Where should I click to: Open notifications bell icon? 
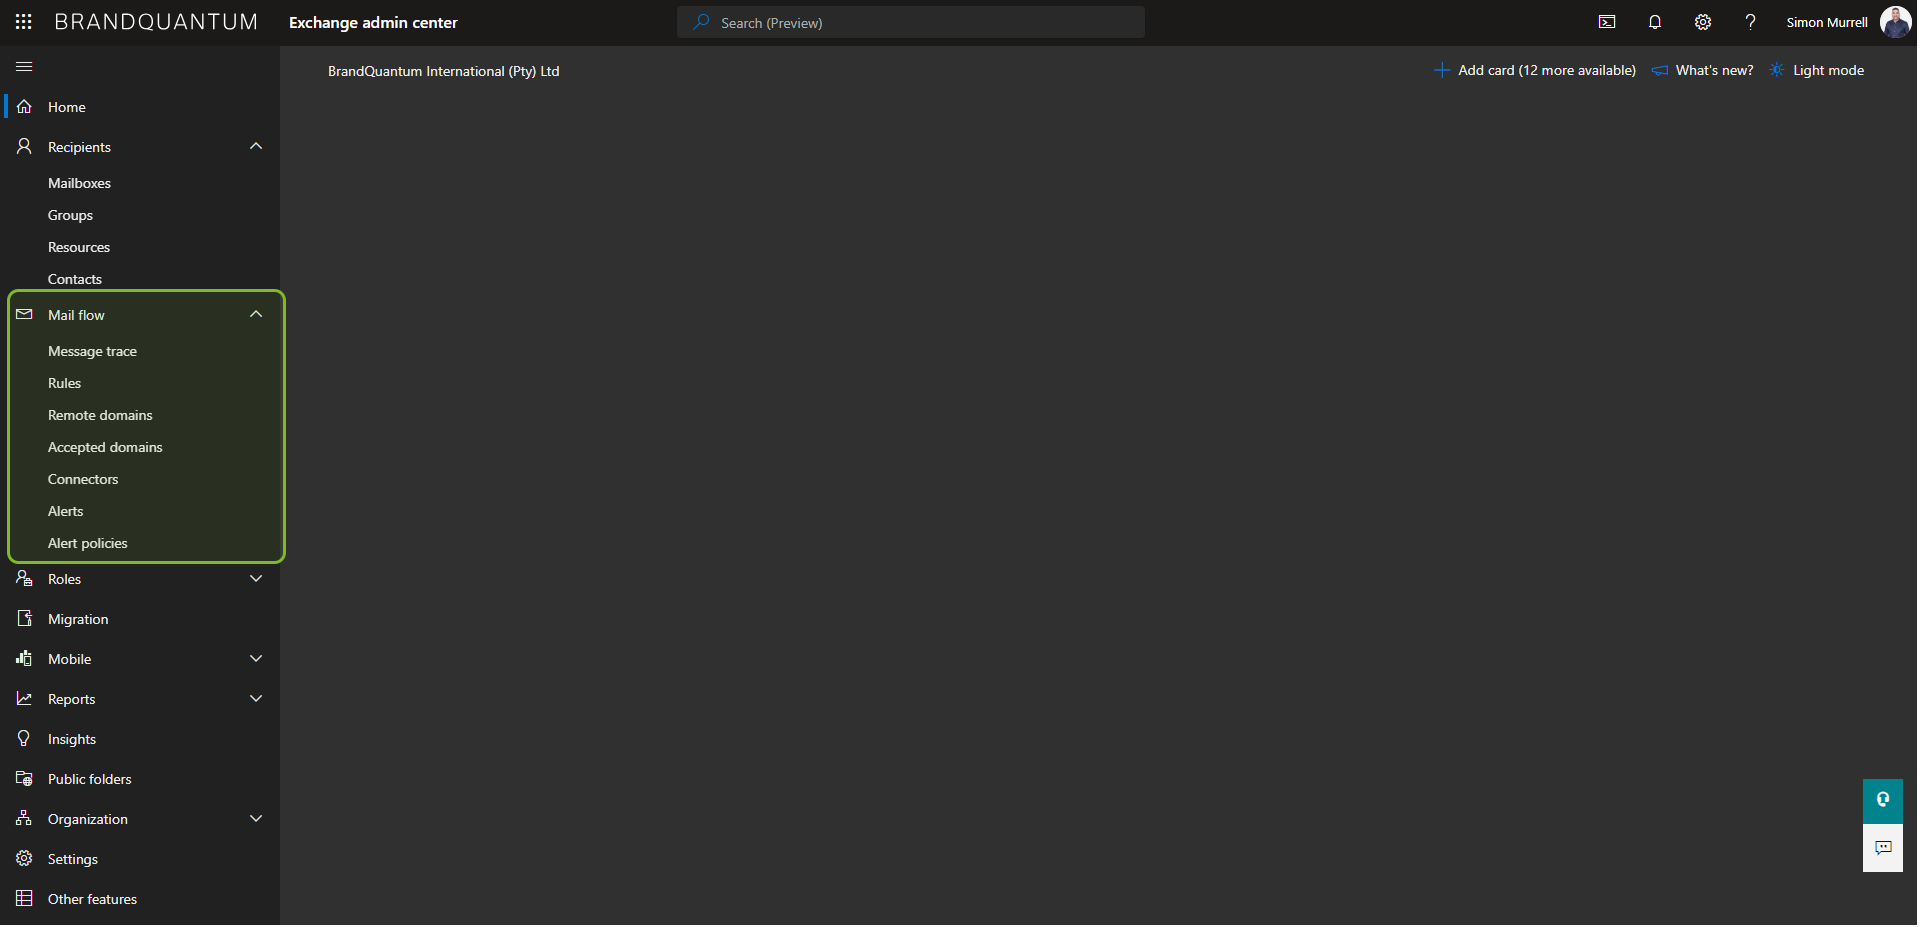pyautogui.click(x=1655, y=22)
